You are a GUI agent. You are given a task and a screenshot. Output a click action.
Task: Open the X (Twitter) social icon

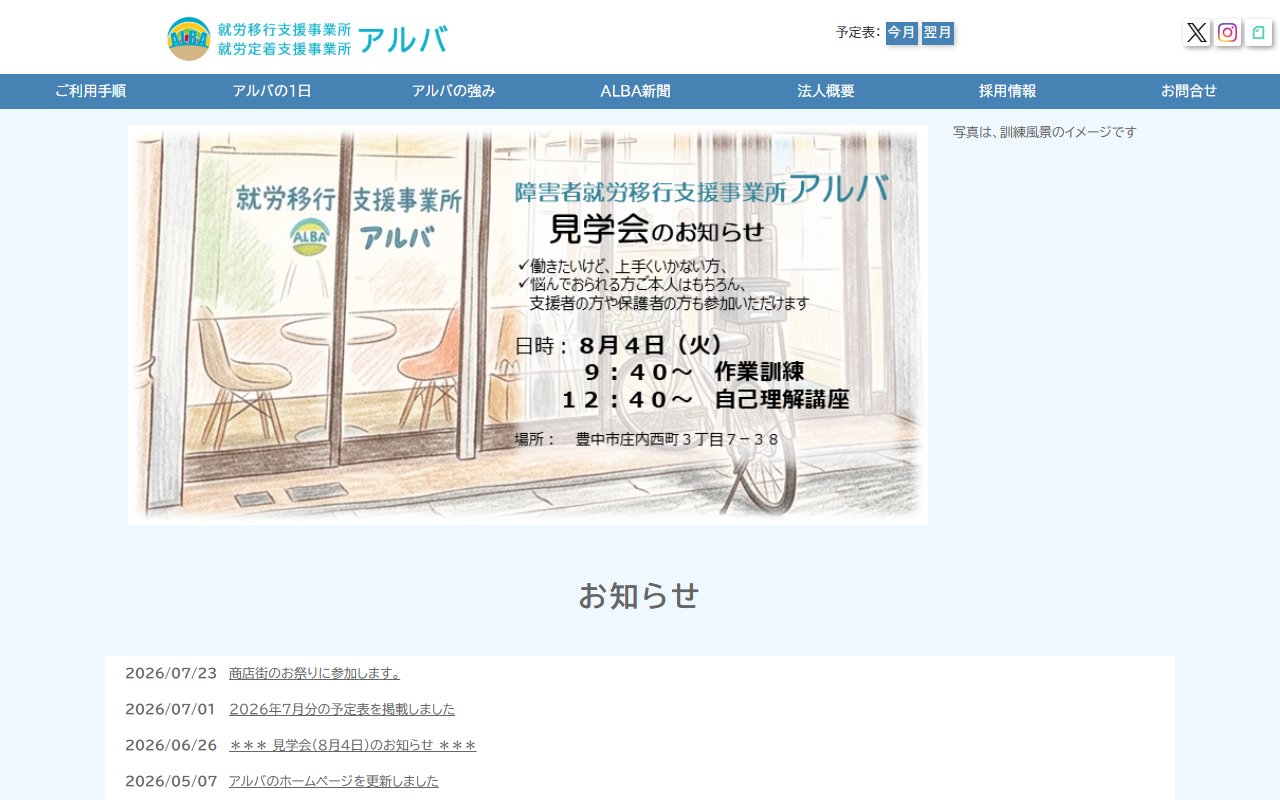click(1197, 32)
